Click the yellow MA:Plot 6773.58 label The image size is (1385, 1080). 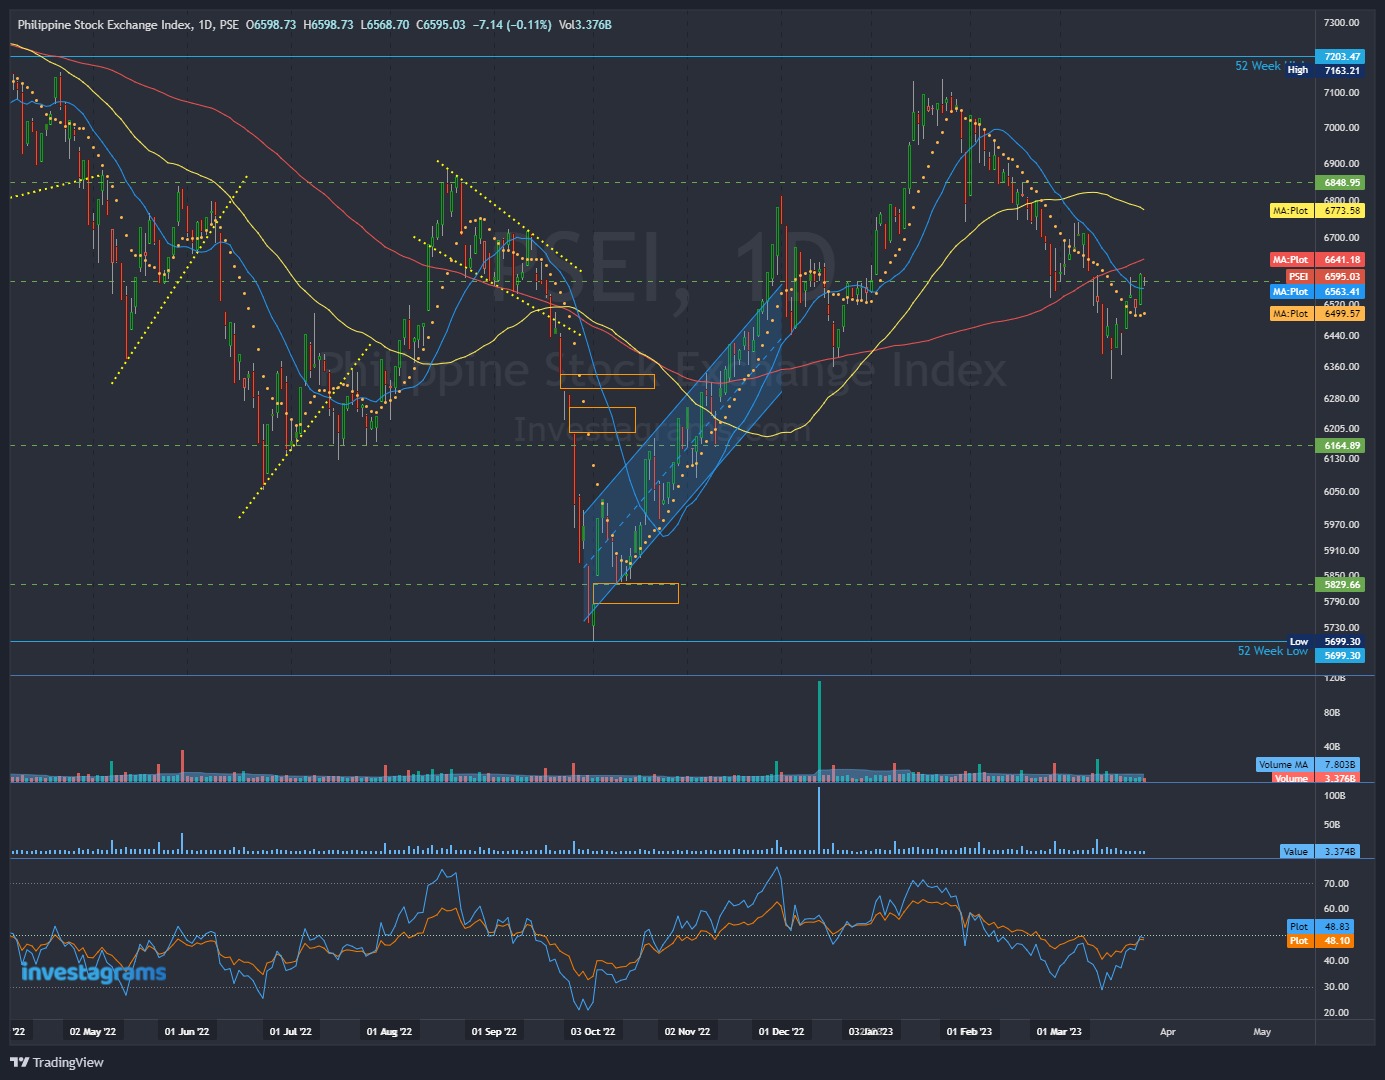tap(1317, 211)
